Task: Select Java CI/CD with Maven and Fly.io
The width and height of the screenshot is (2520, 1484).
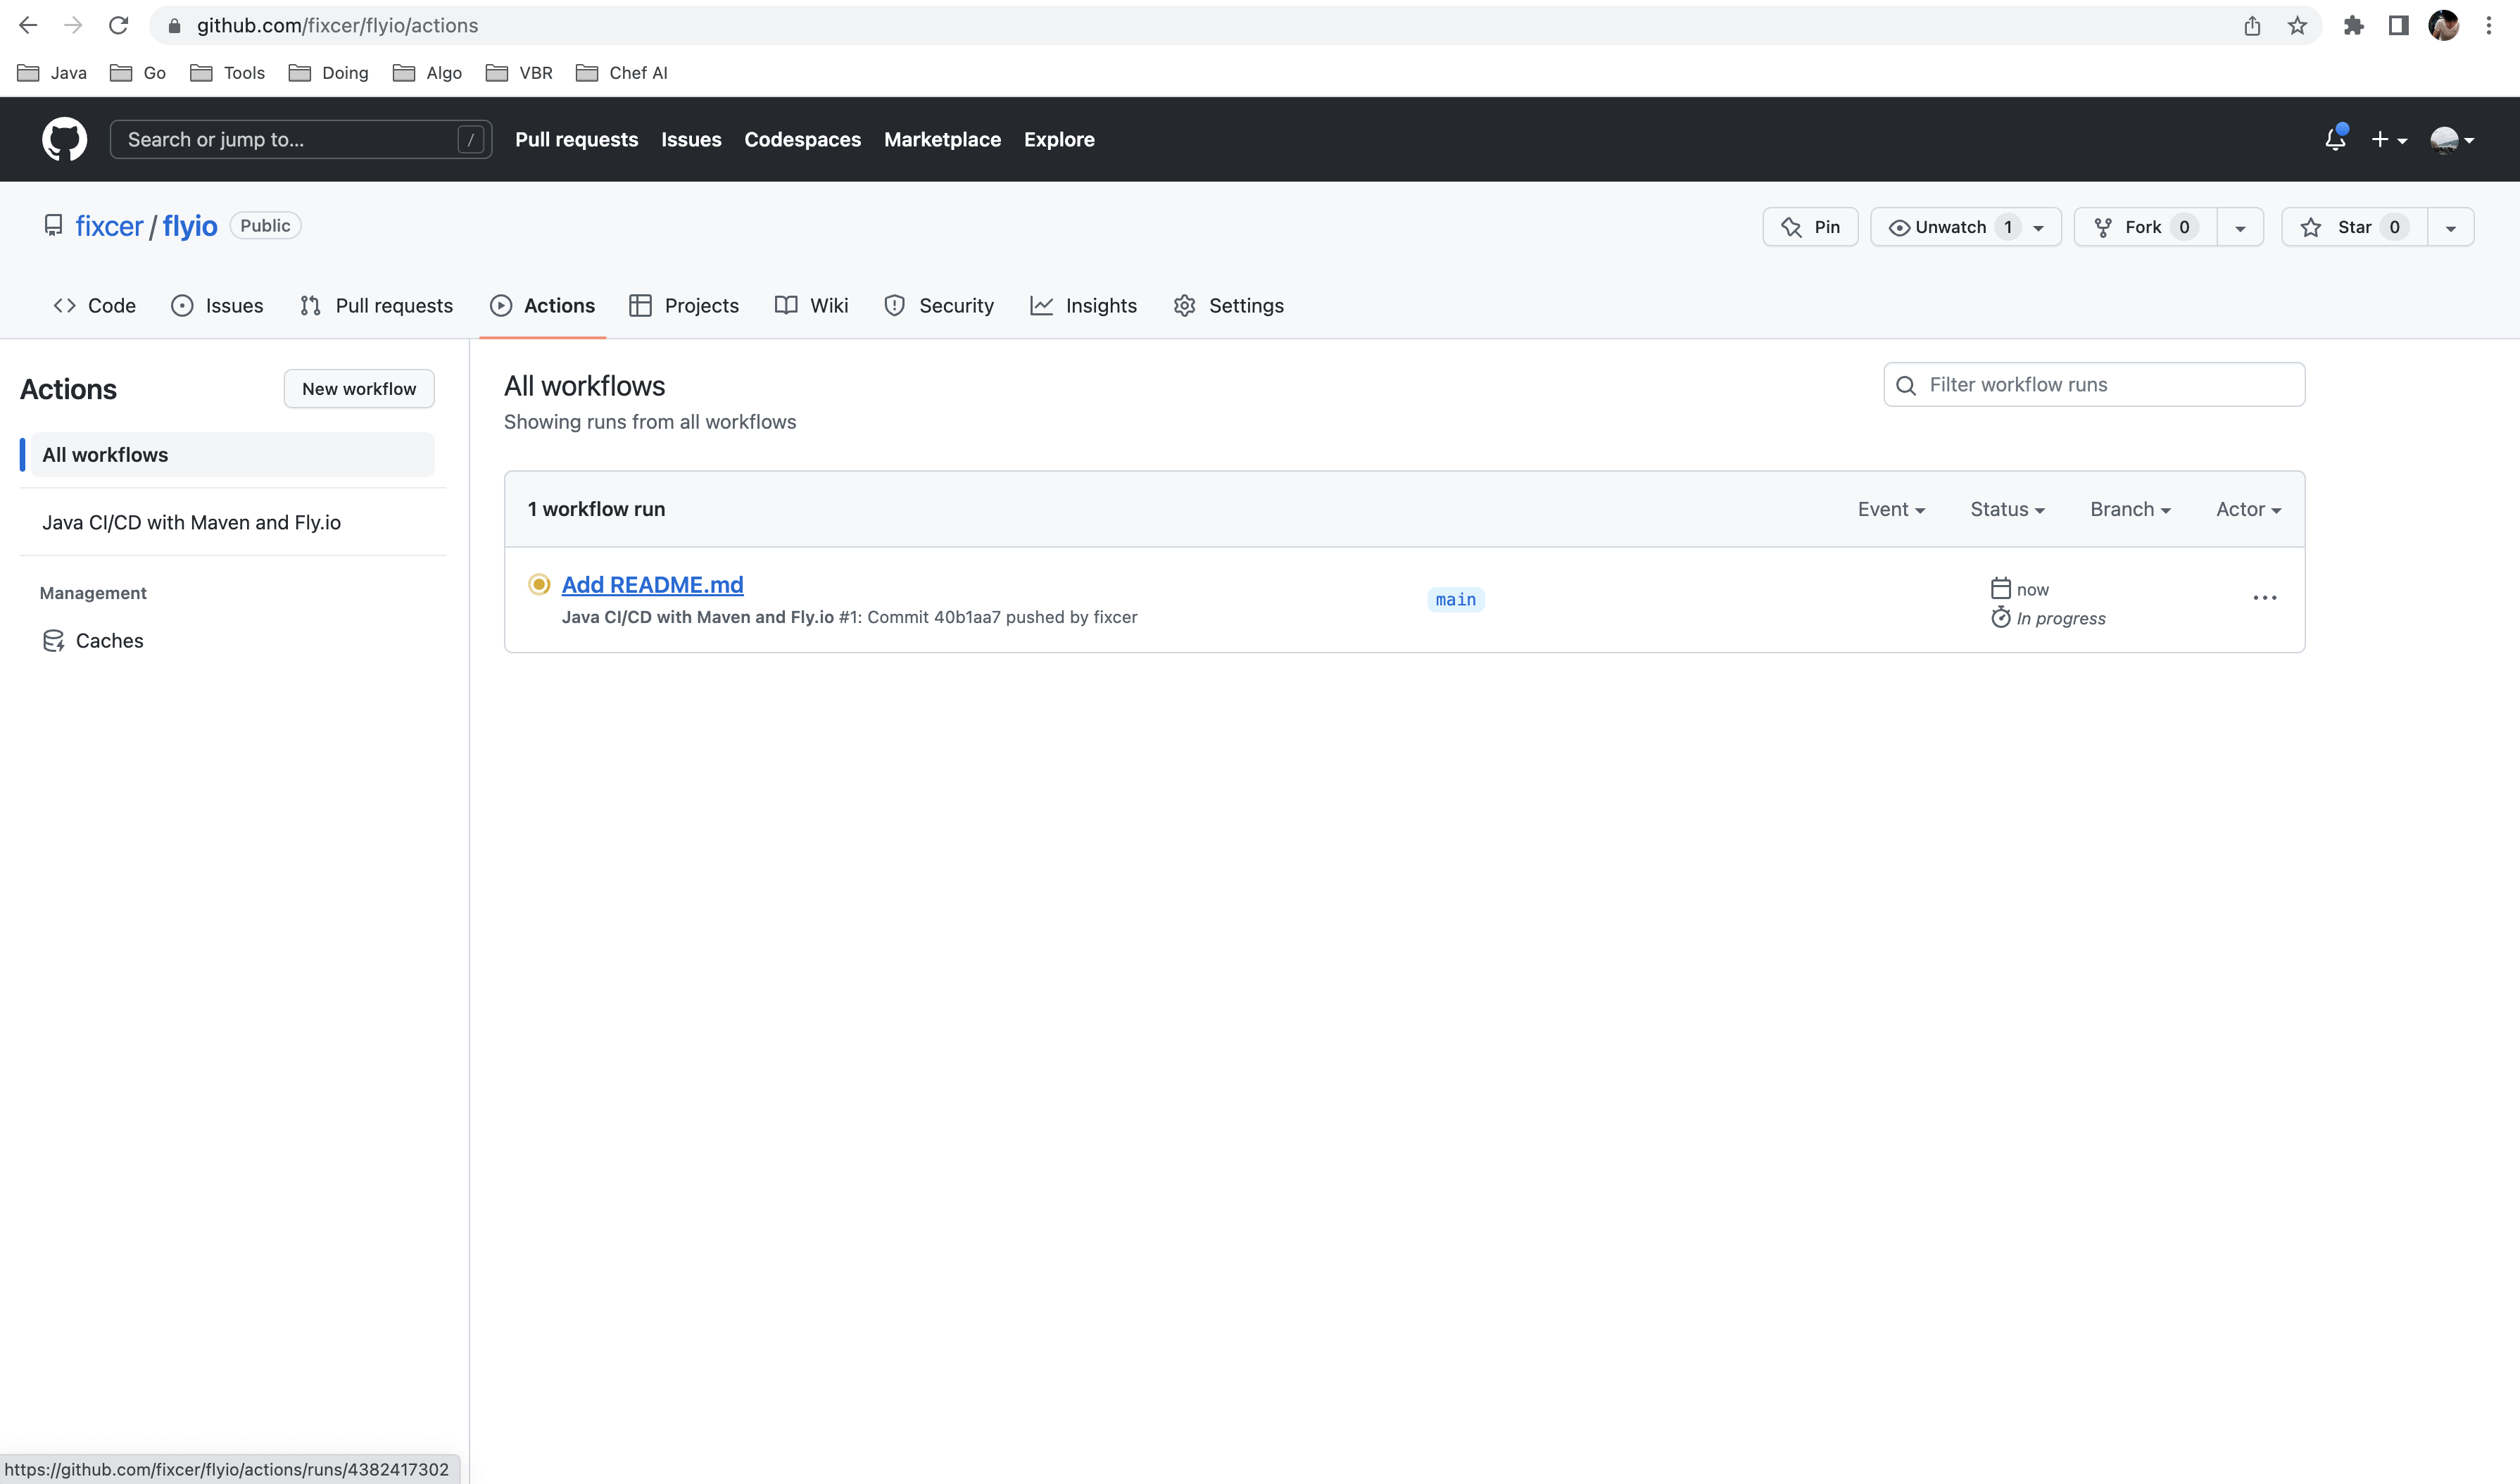Action: pos(191,522)
